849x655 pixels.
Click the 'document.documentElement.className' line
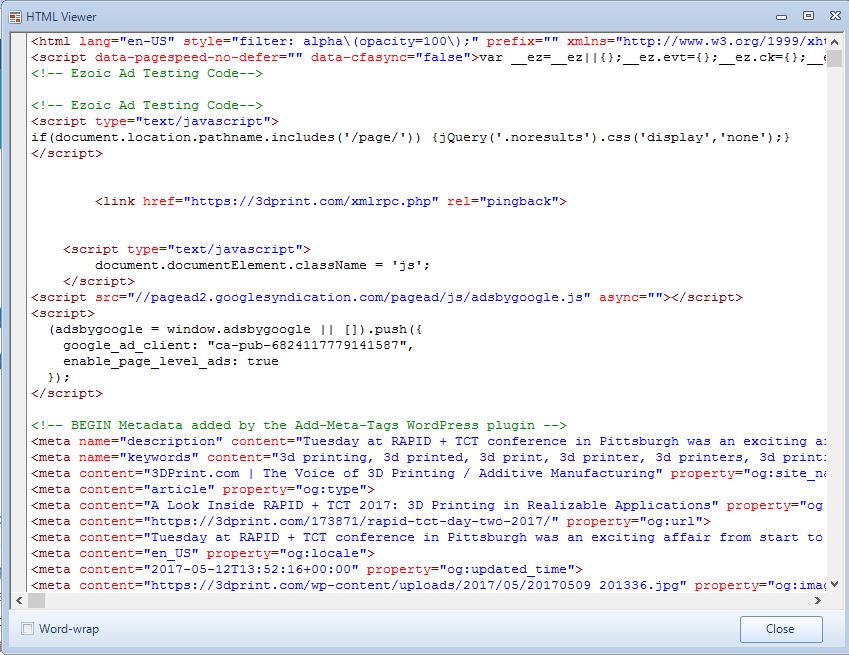click(262, 265)
